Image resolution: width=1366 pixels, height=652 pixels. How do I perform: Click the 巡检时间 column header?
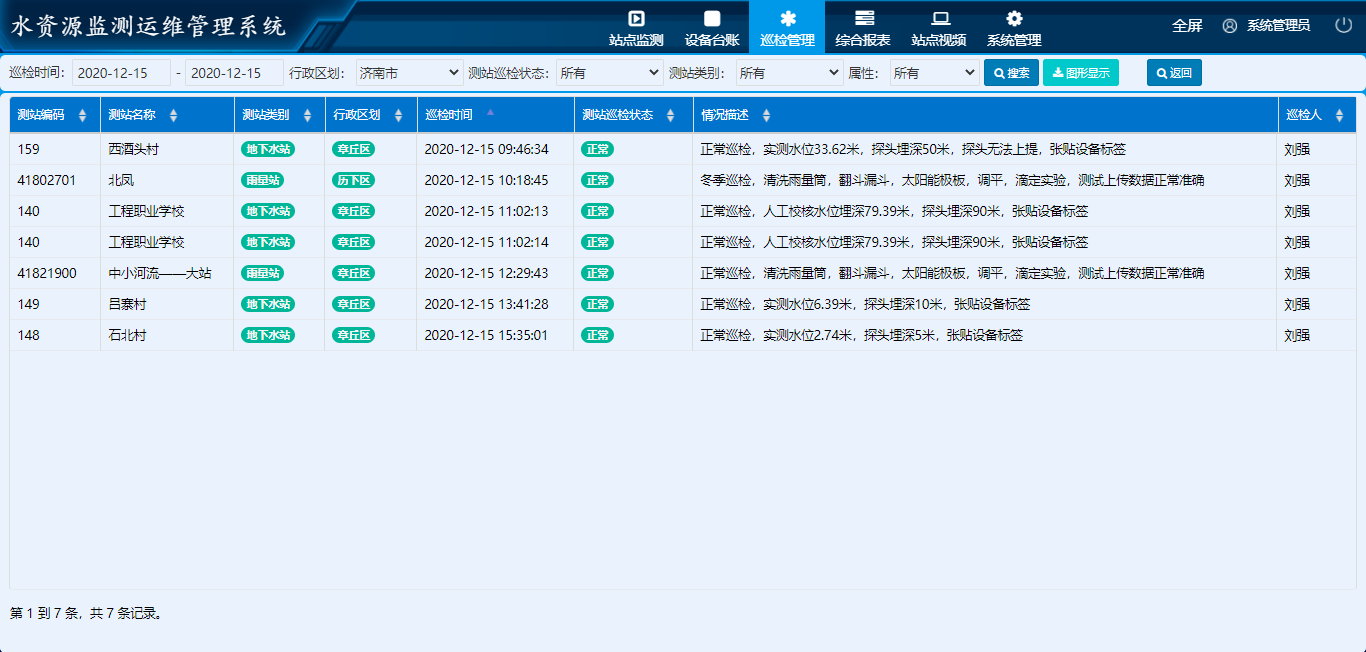449,115
